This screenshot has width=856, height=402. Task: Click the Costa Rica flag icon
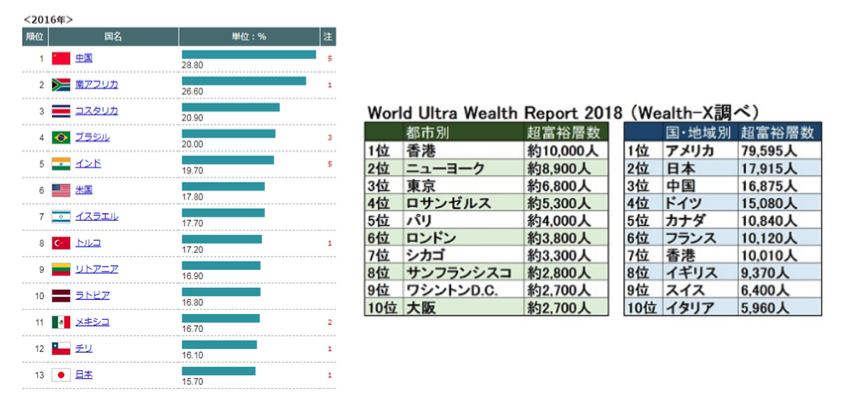click(61, 111)
